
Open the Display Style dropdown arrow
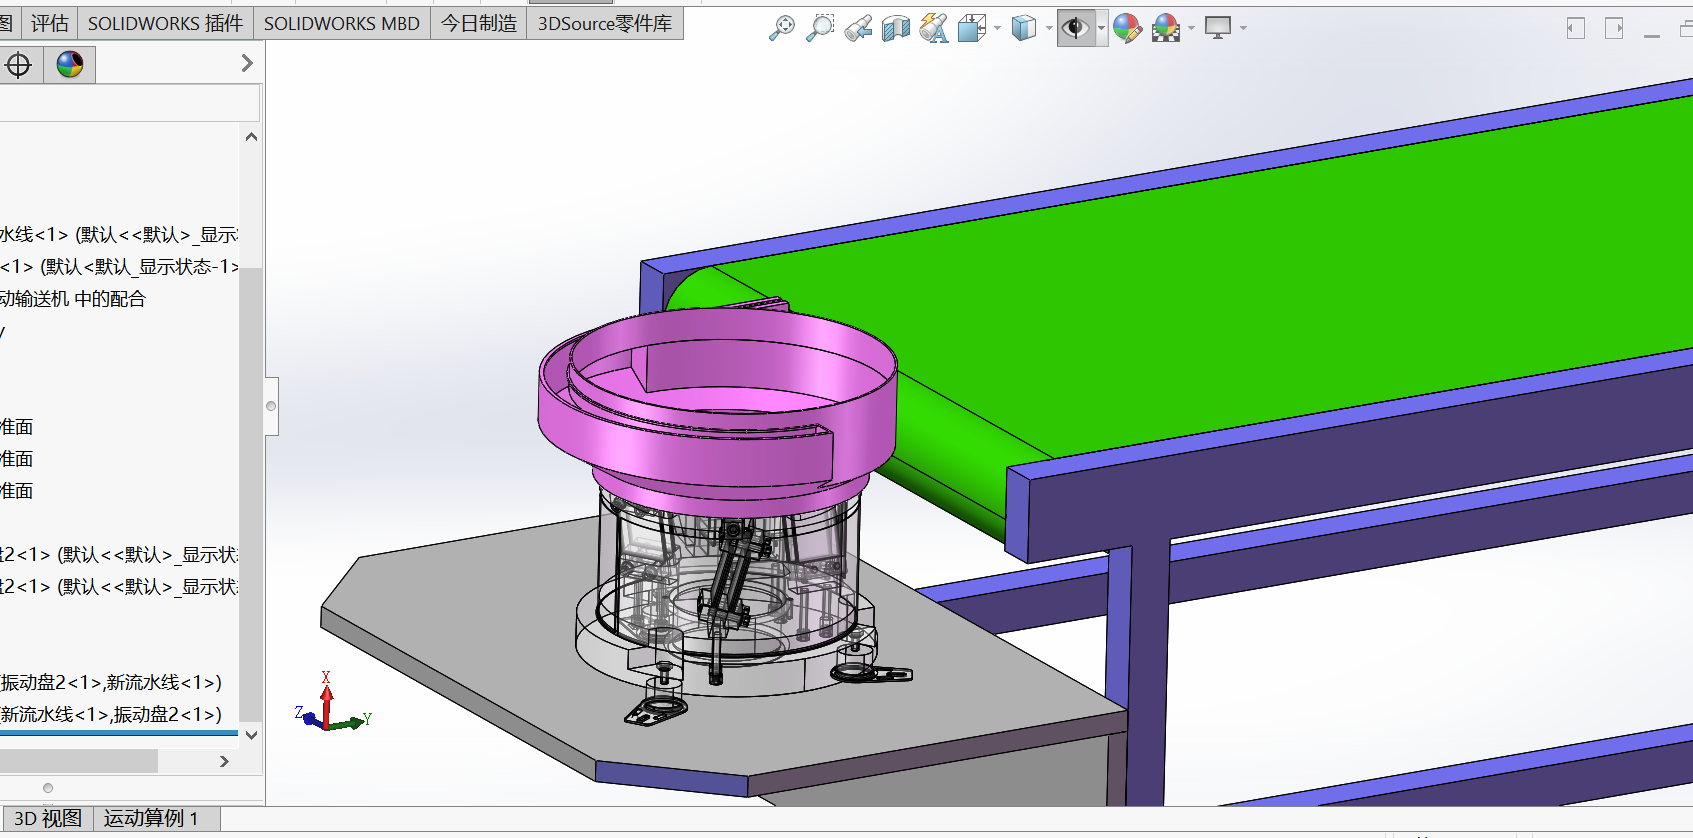pos(1048,28)
